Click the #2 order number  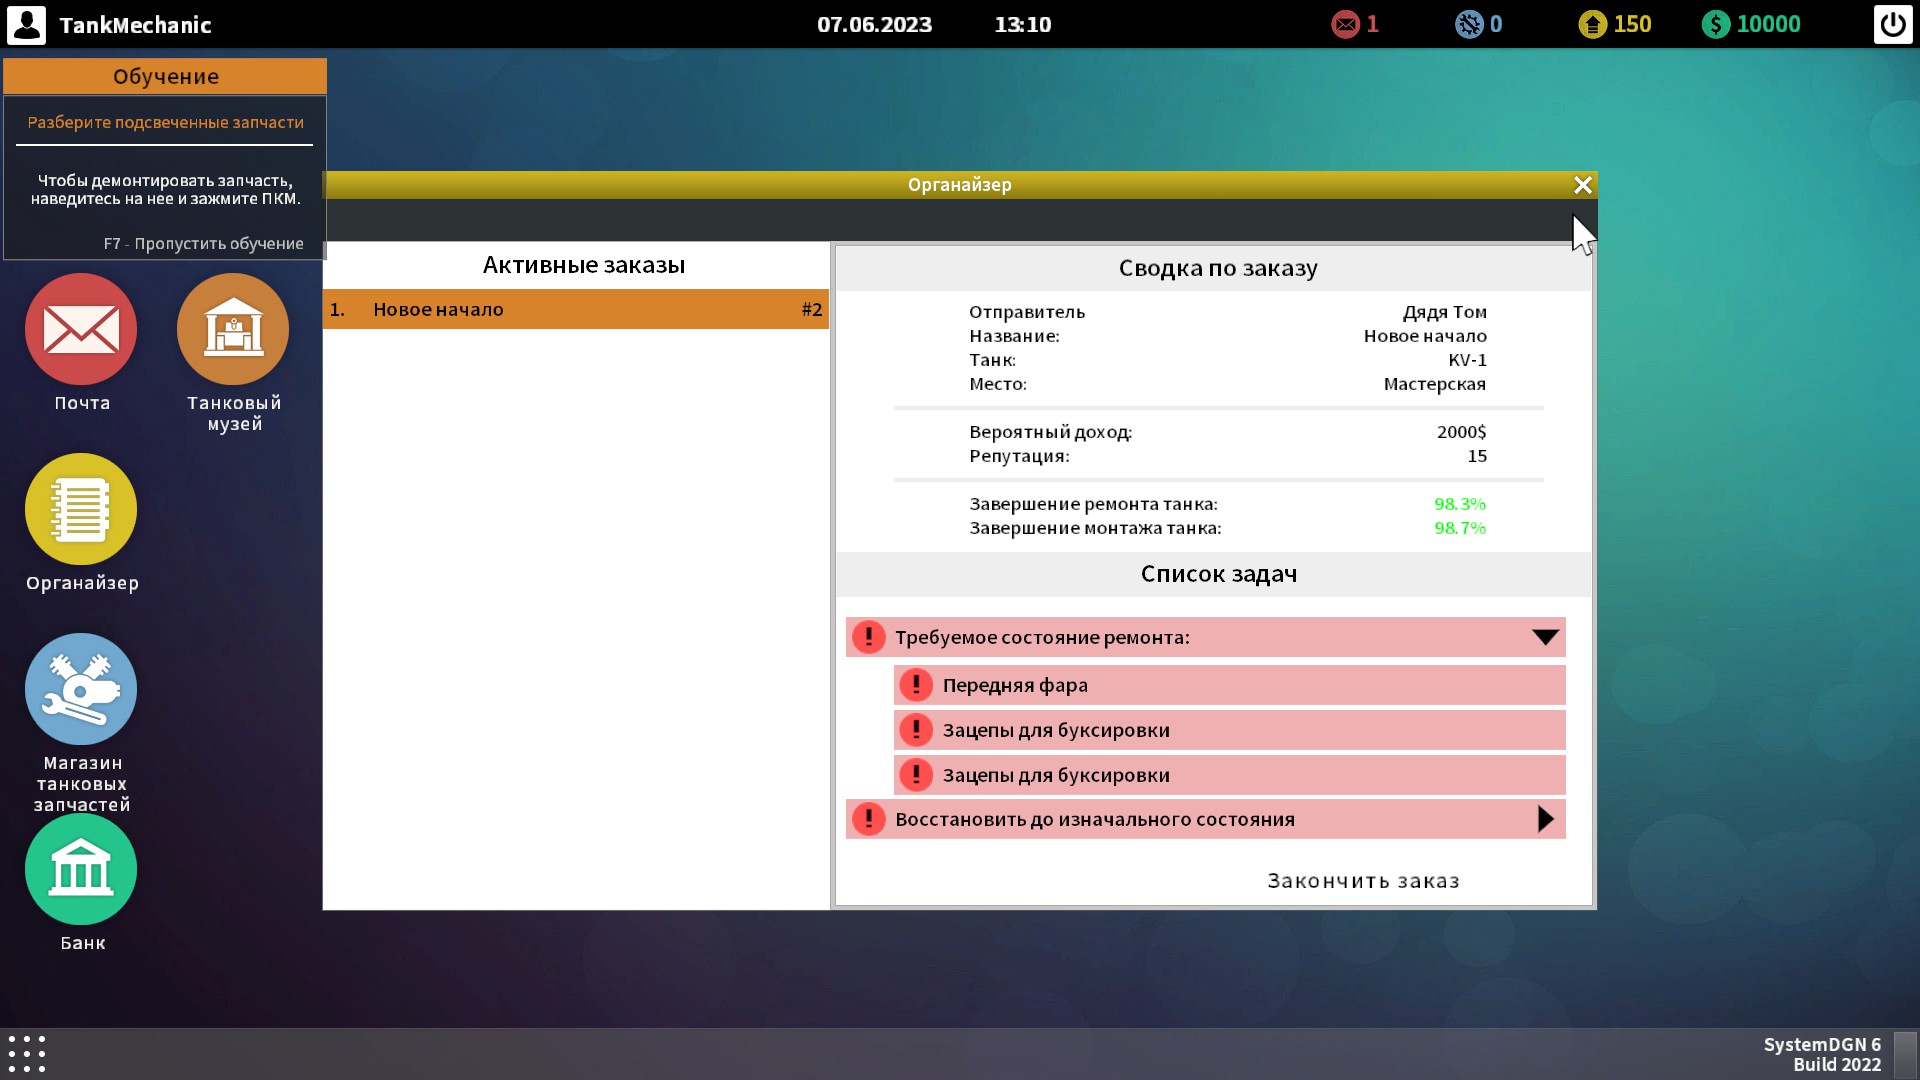pos(811,310)
